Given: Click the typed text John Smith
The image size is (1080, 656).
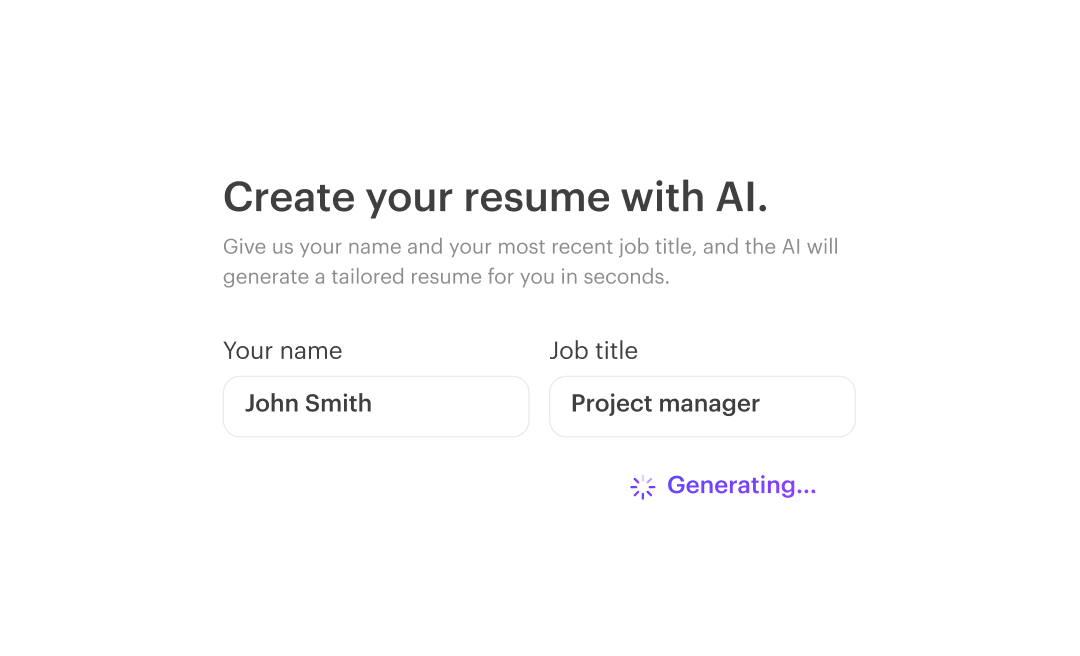Looking at the screenshot, I should [309, 404].
